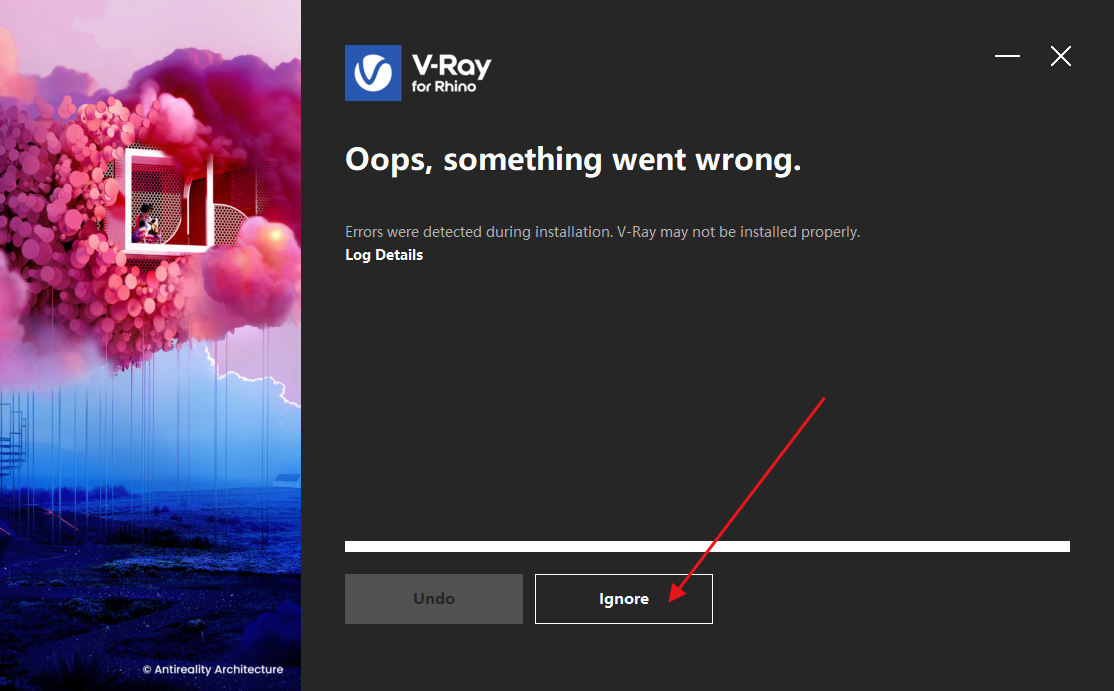Click the greyed-out Undo button

[434, 599]
